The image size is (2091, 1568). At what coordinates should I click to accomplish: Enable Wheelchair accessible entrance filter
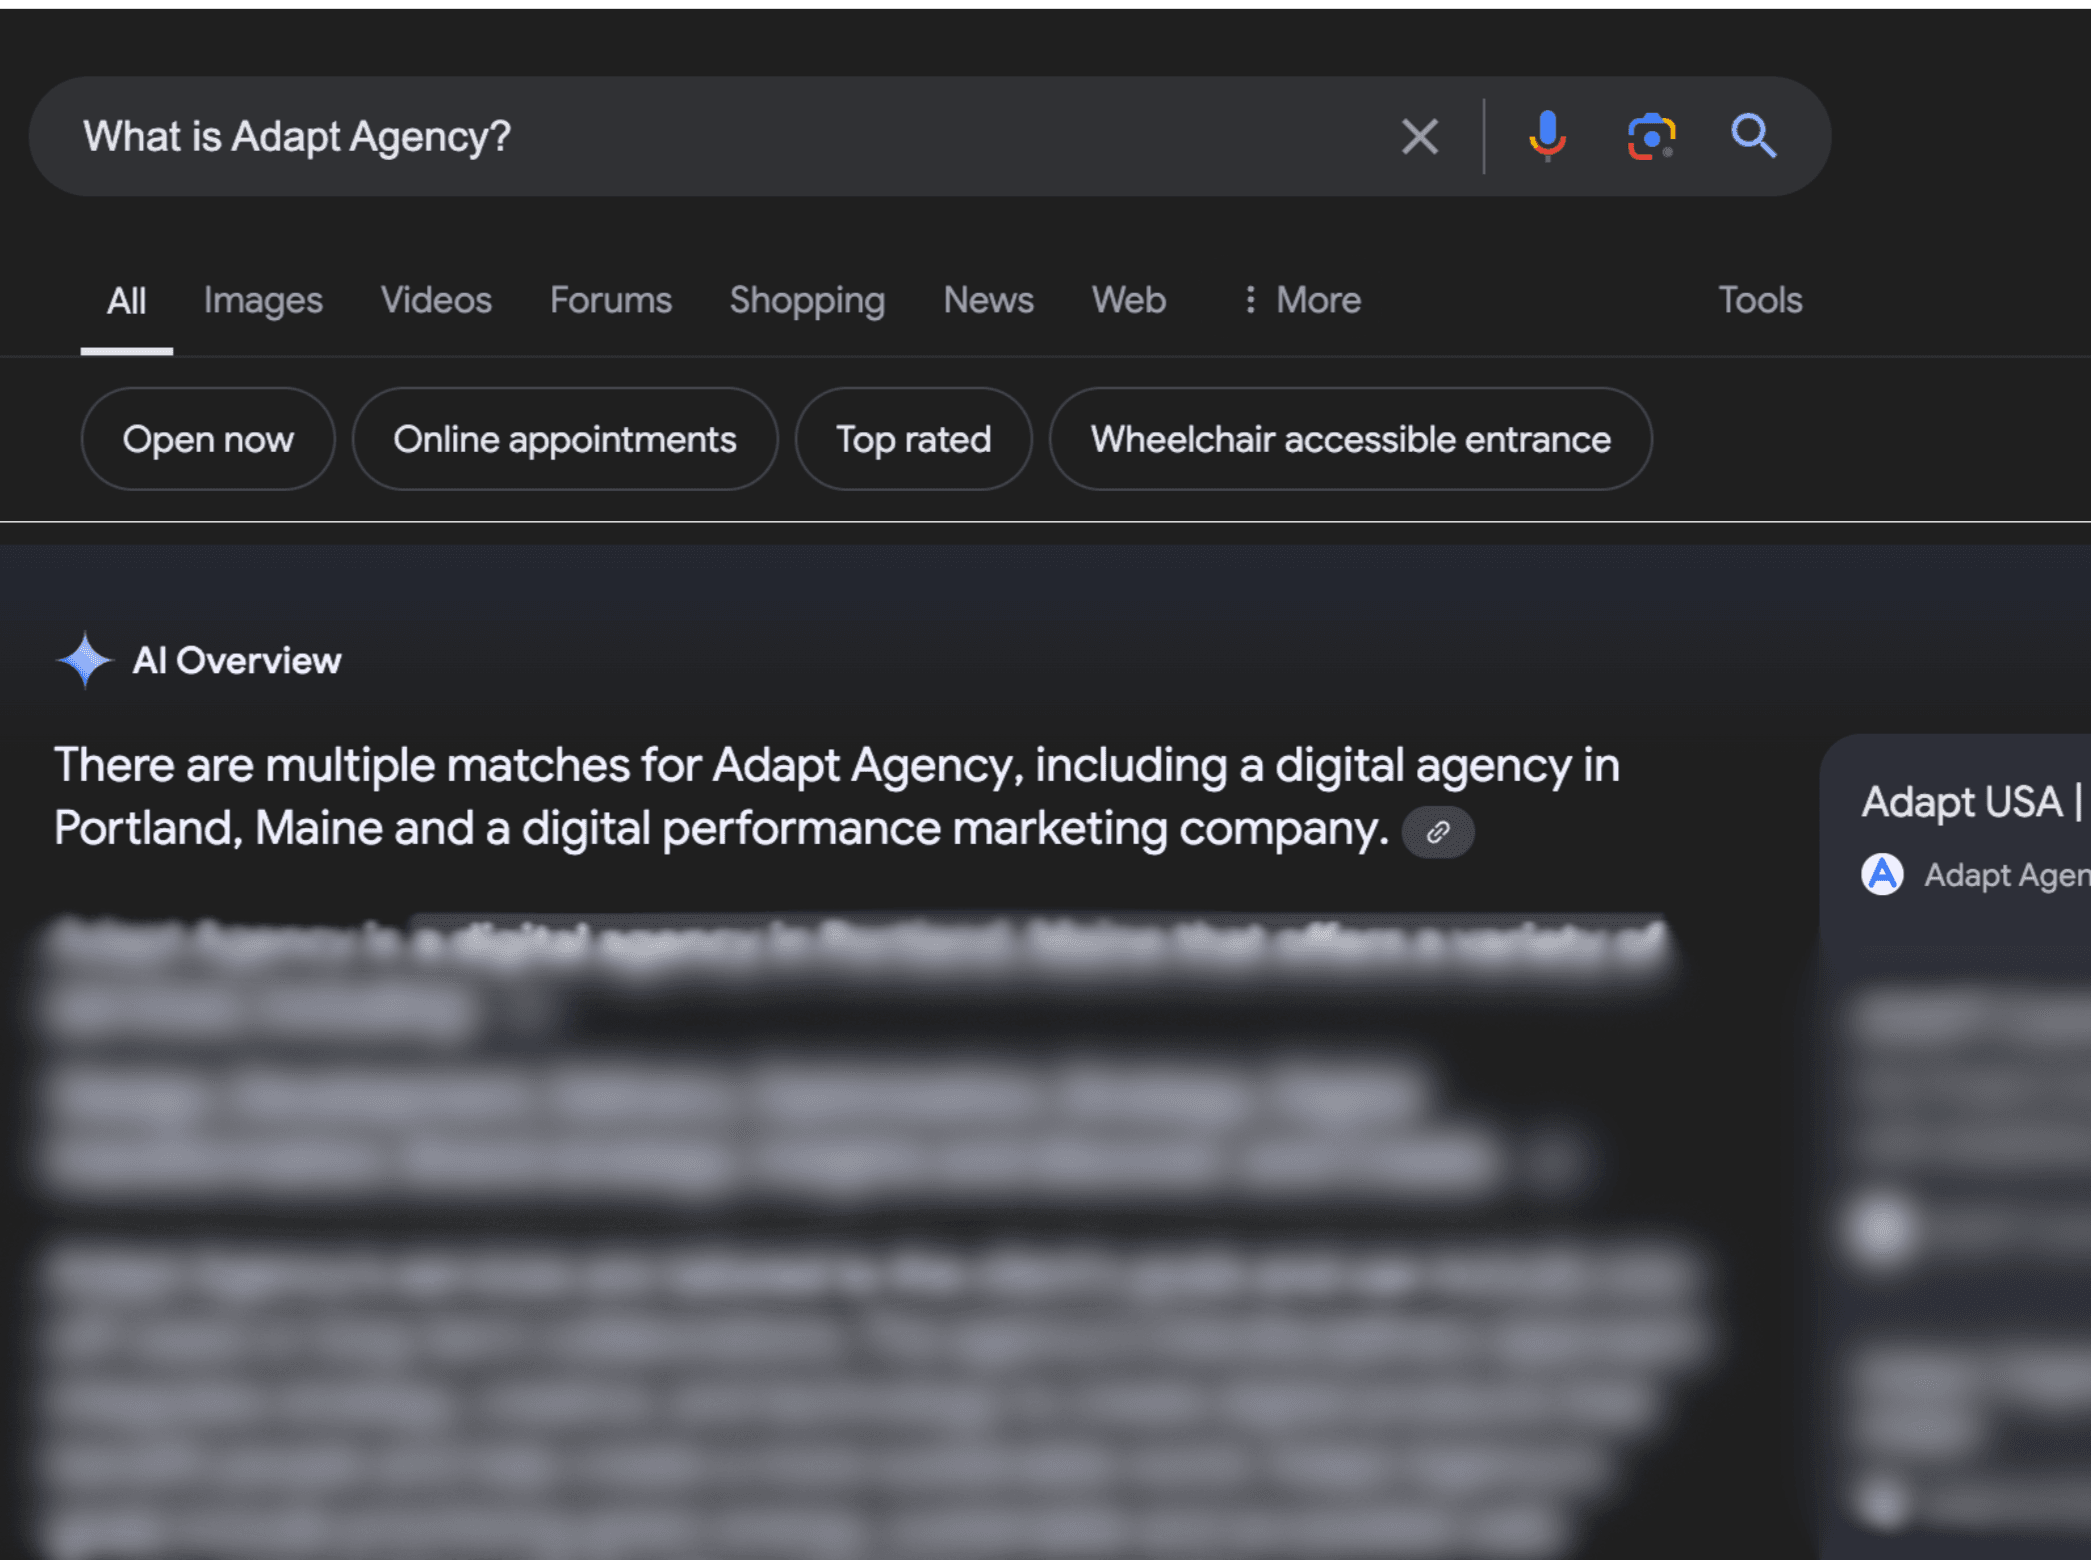tap(1350, 439)
